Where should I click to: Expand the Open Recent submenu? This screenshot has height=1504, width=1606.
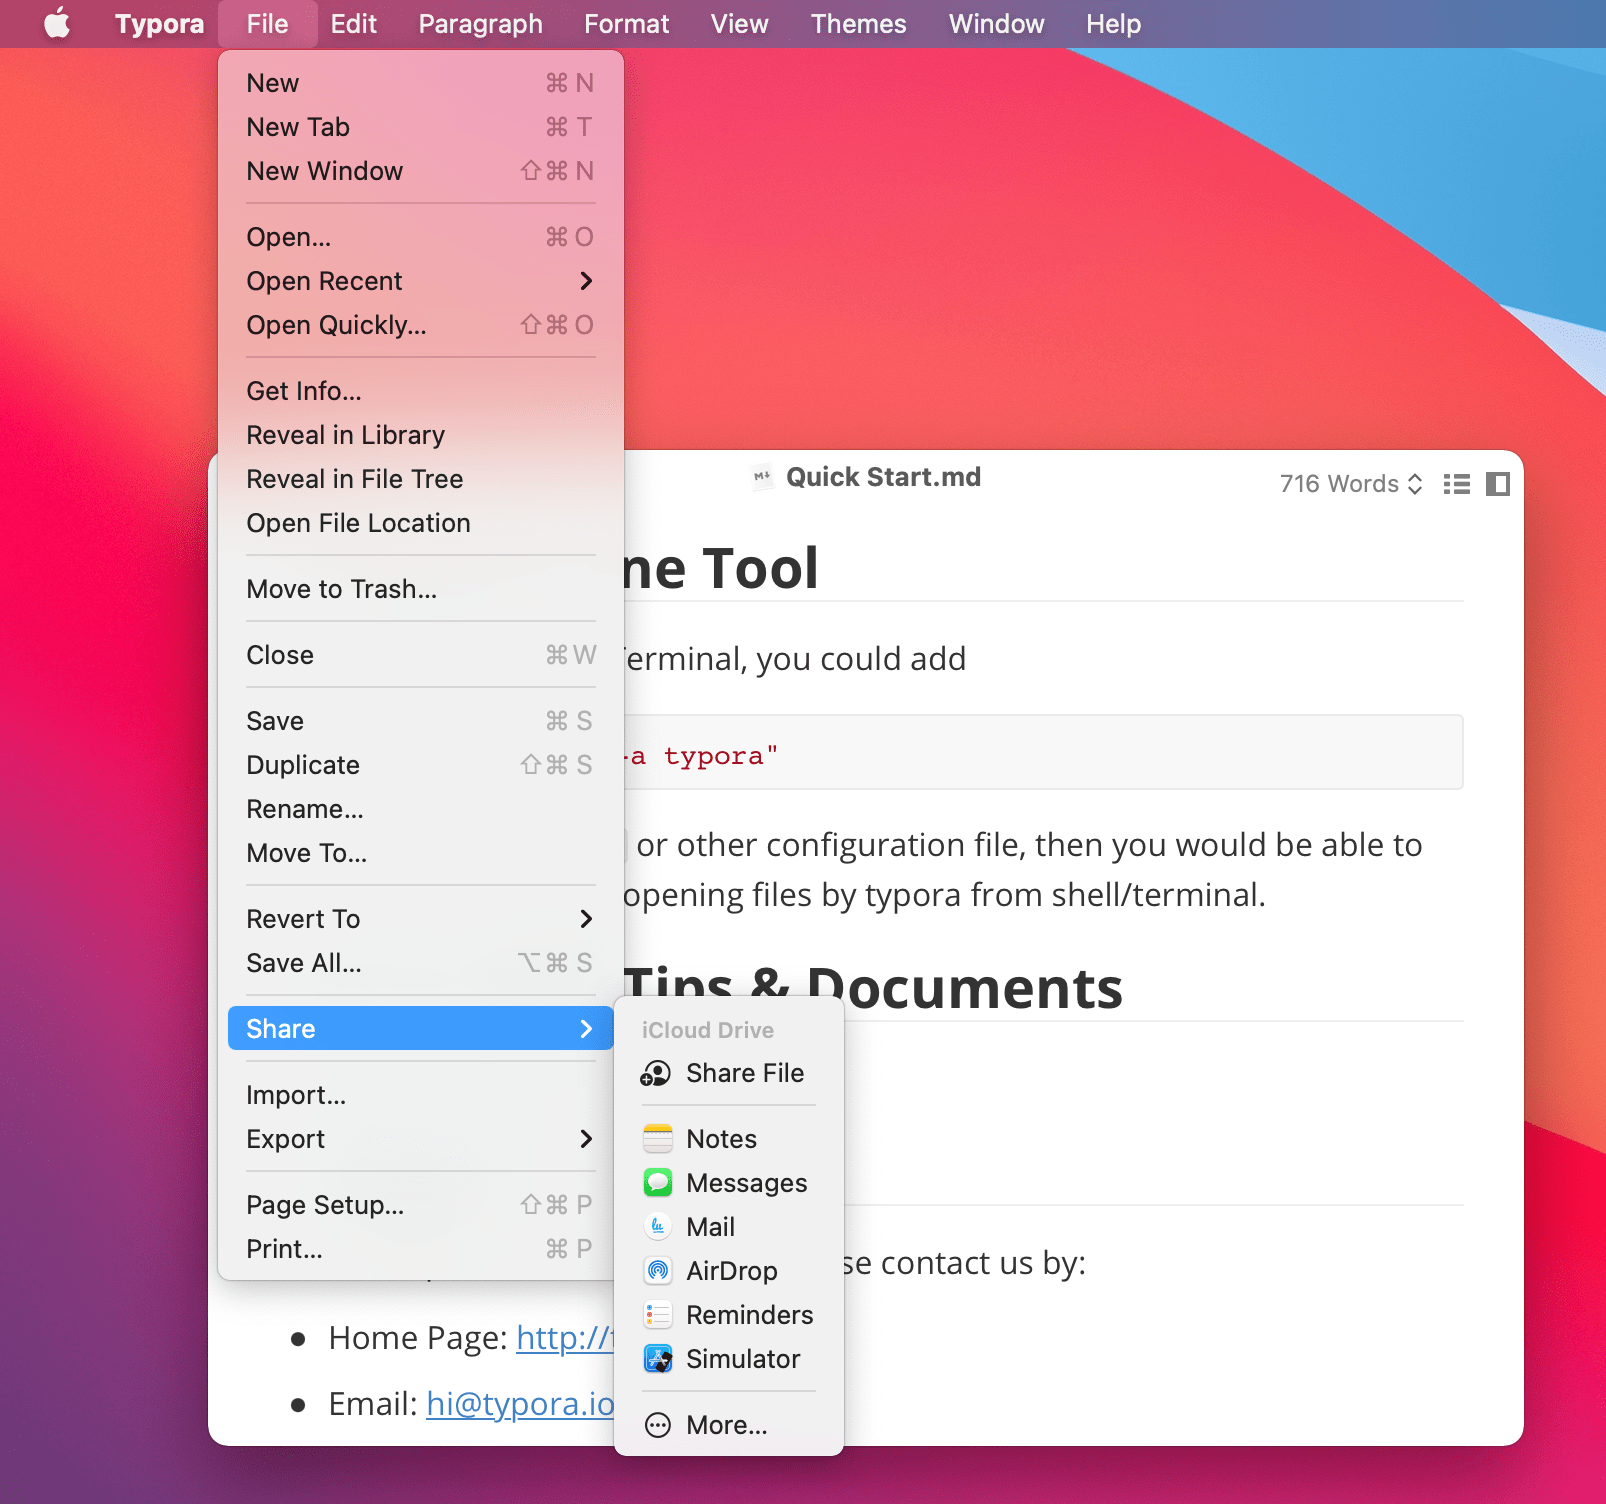pos(420,281)
